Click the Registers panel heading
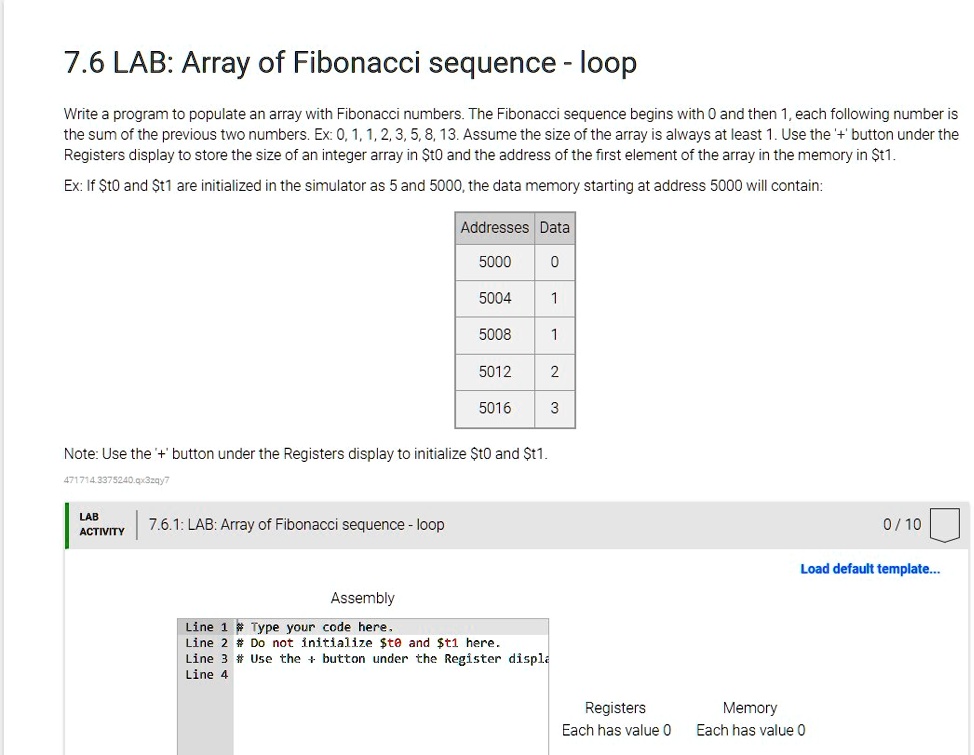The width and height of the screenshot is (974, 755). [615, 708]
